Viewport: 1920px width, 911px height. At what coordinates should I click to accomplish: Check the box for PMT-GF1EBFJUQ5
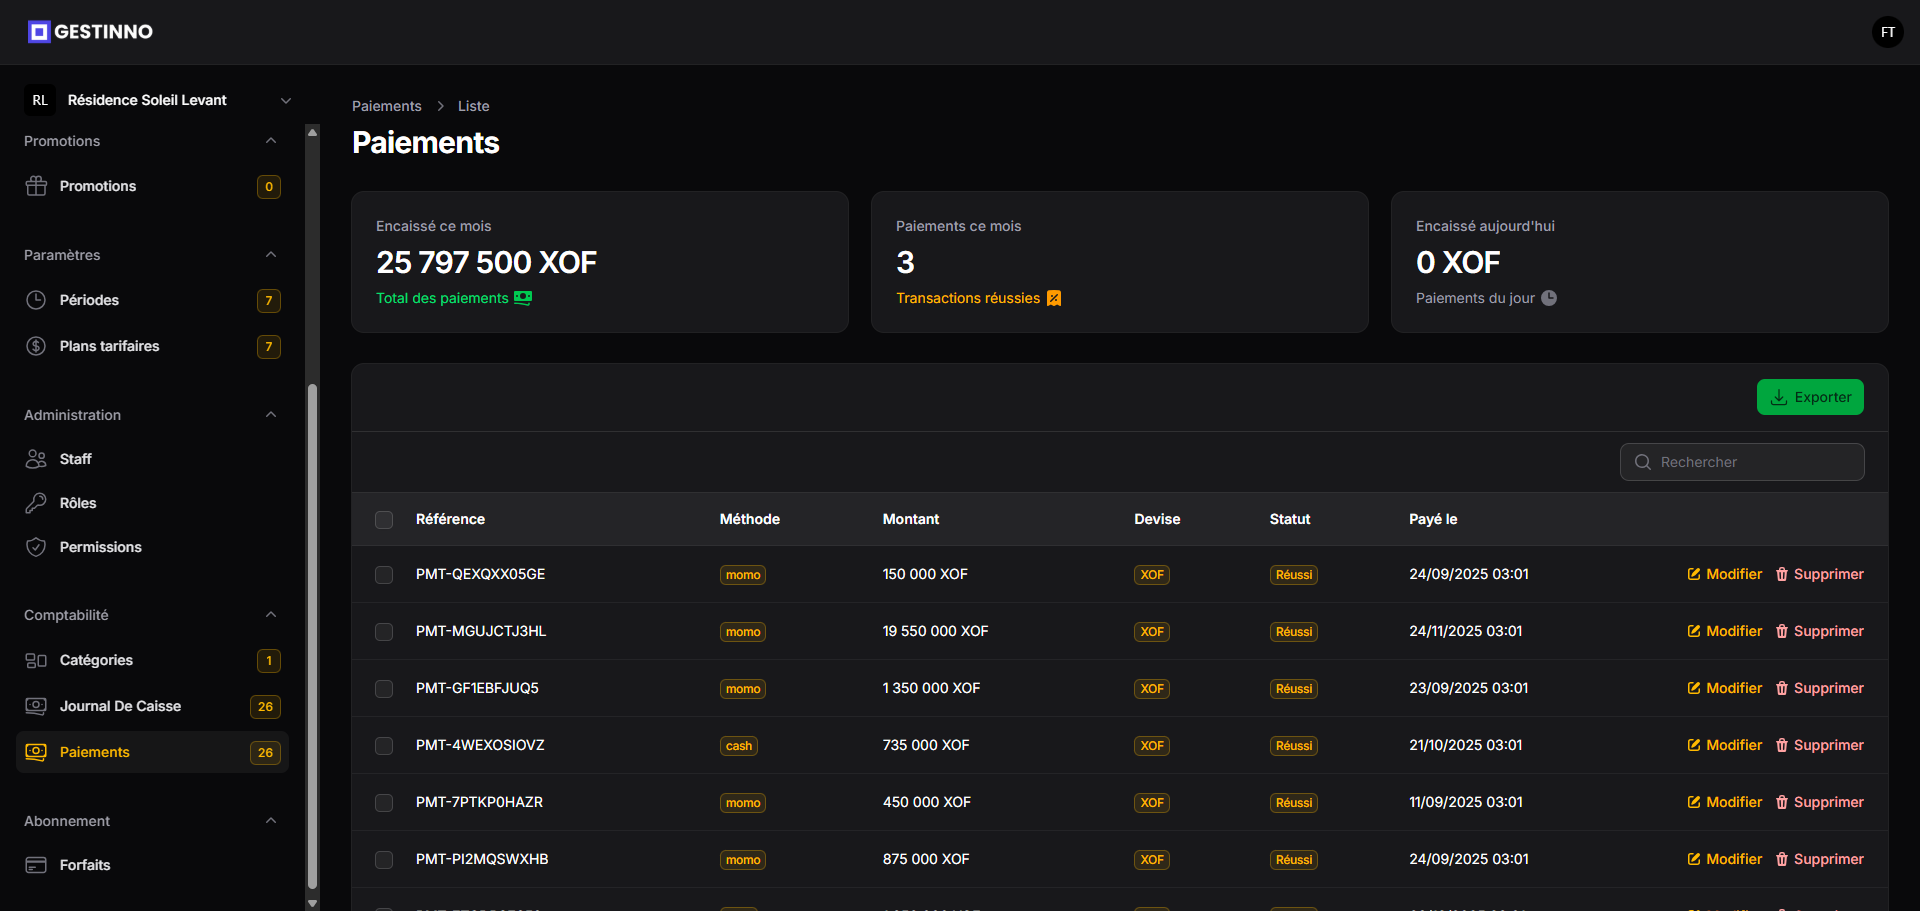tap(384, 689)
